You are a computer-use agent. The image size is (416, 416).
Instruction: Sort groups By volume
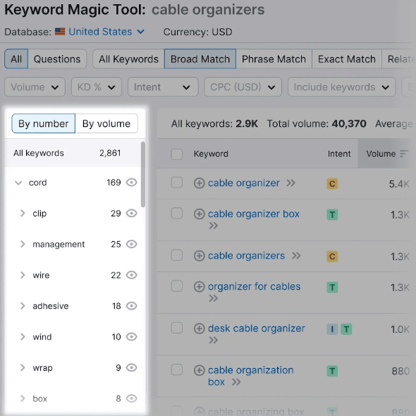point(106,124)
